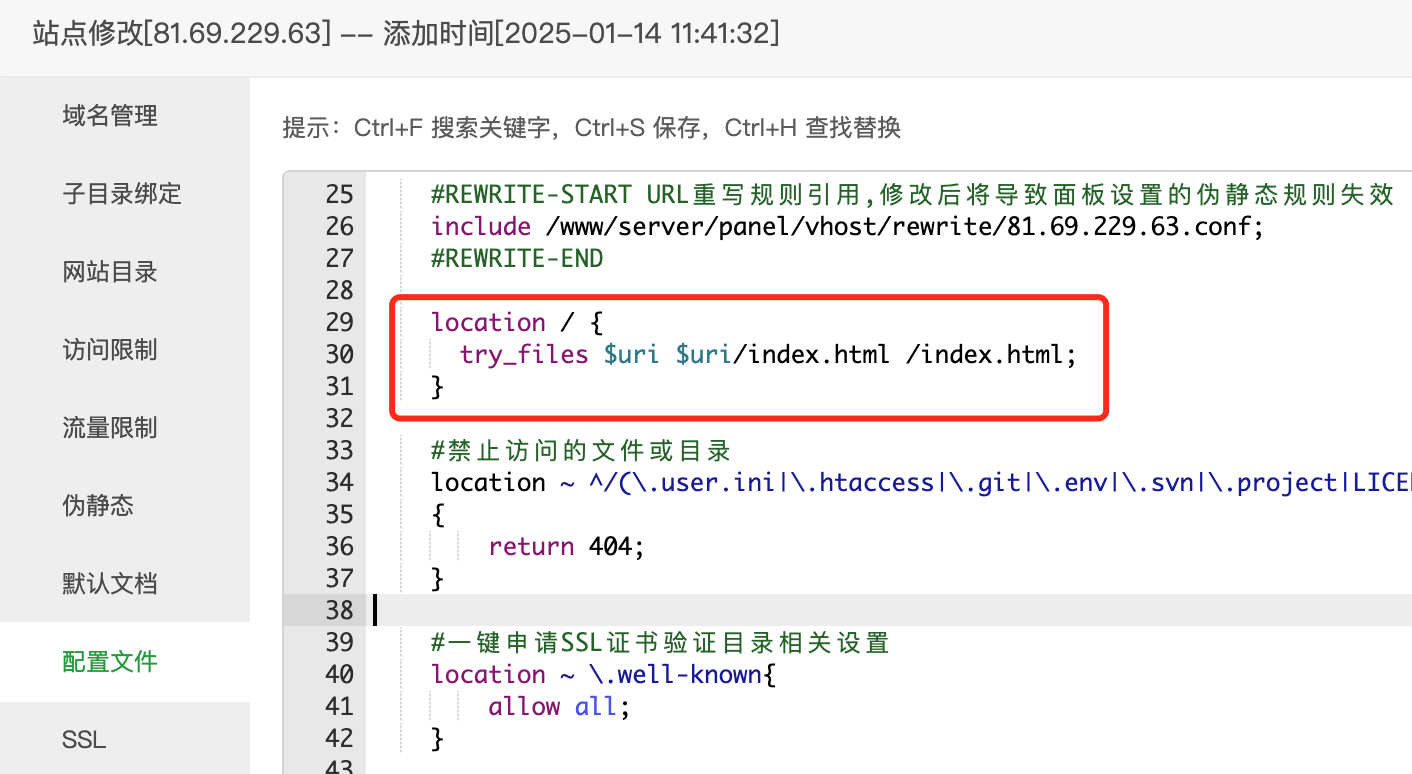Click the "return 404;" statement
The height and width of the screenshot is (774, 1412).
click(567, 546)
